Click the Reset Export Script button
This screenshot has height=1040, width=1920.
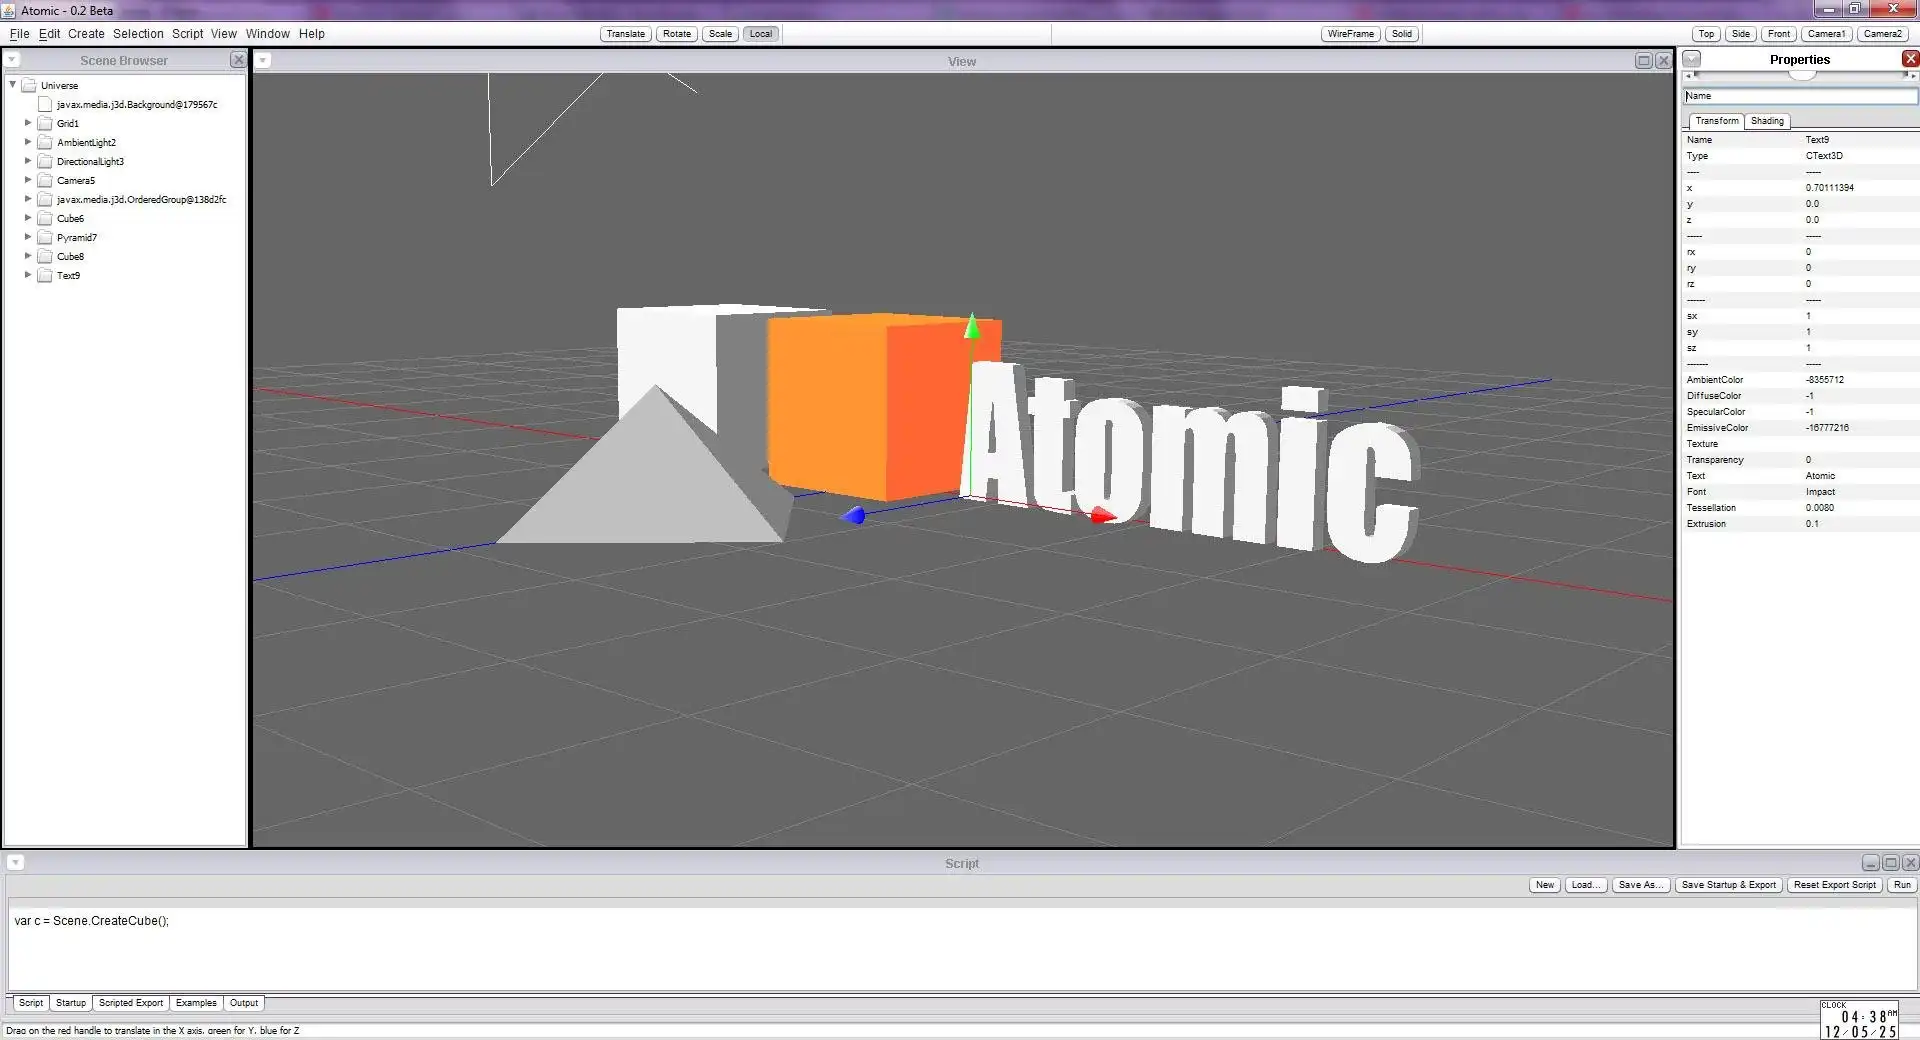[x=1835, y=885]
